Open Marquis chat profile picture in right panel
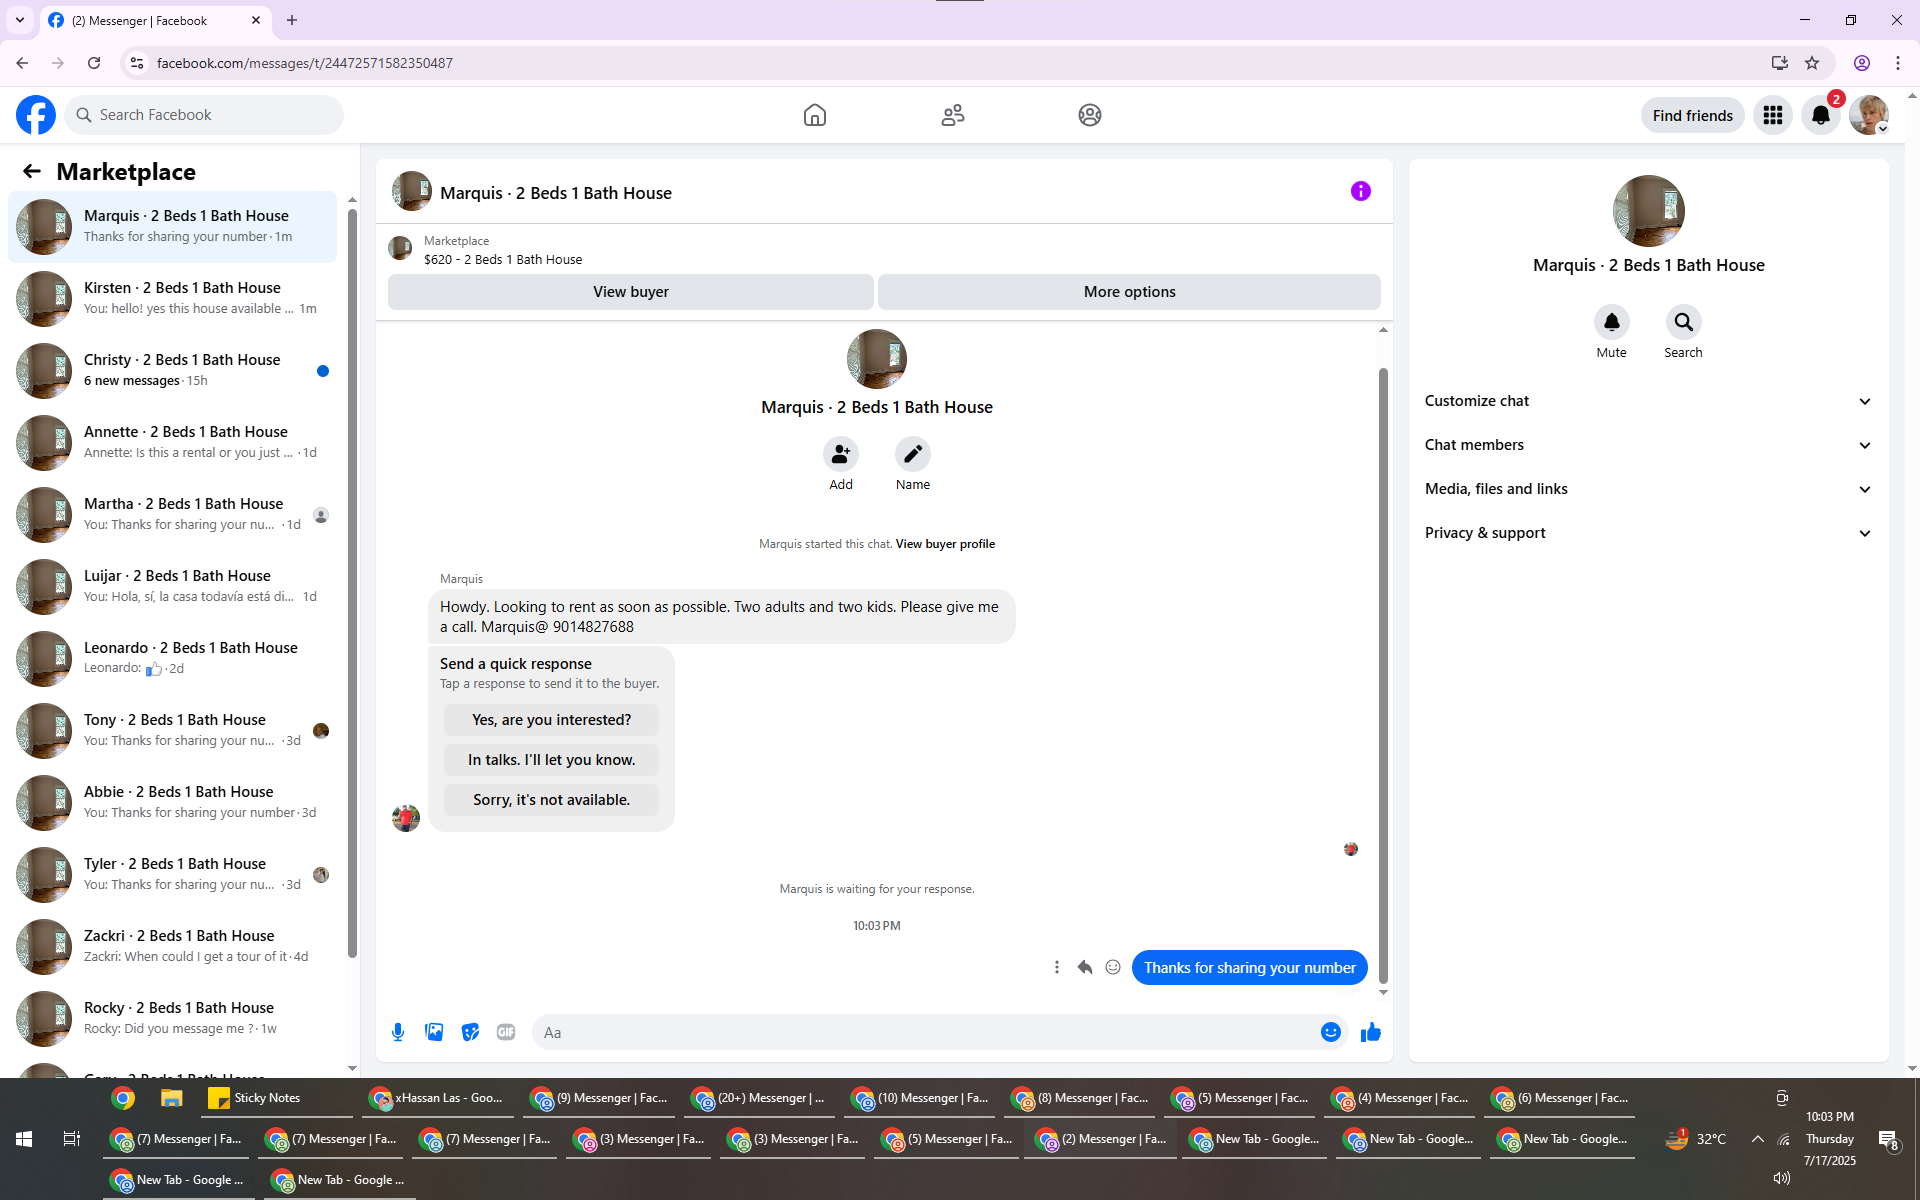Screen dimensions: 1920x1200 click(1649, 211)
